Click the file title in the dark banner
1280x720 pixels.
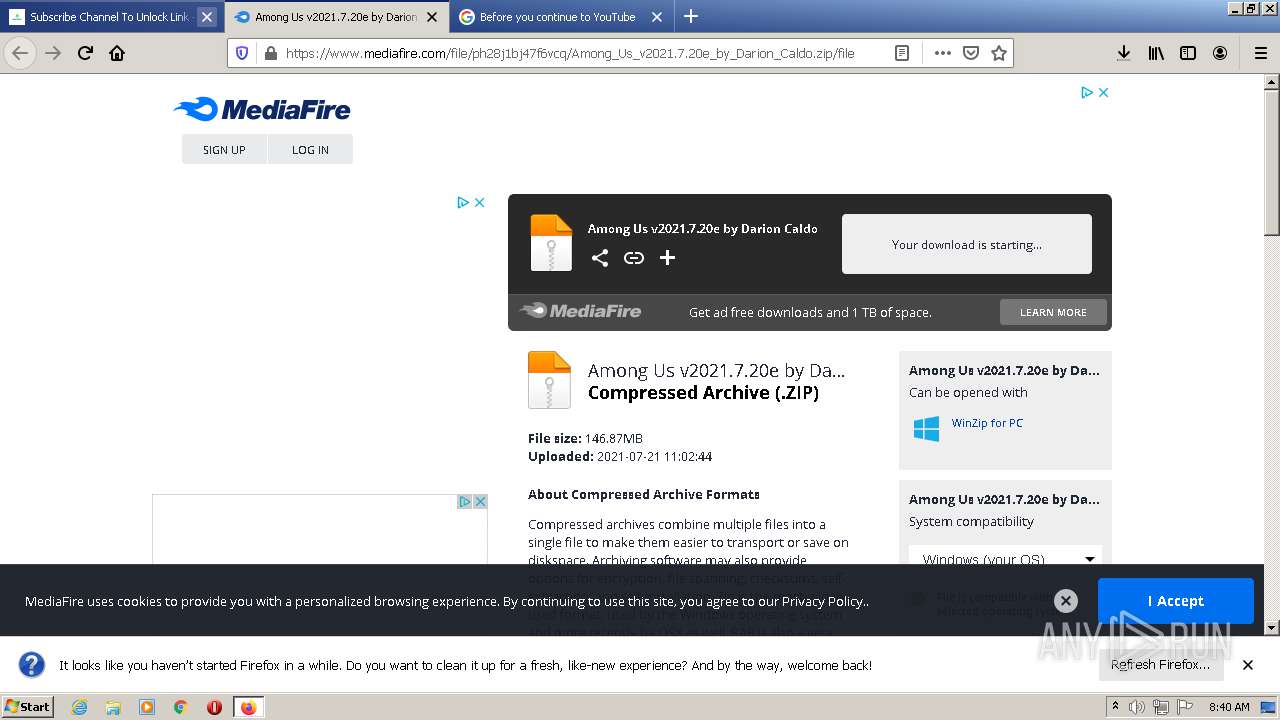[x=703, y=229]
